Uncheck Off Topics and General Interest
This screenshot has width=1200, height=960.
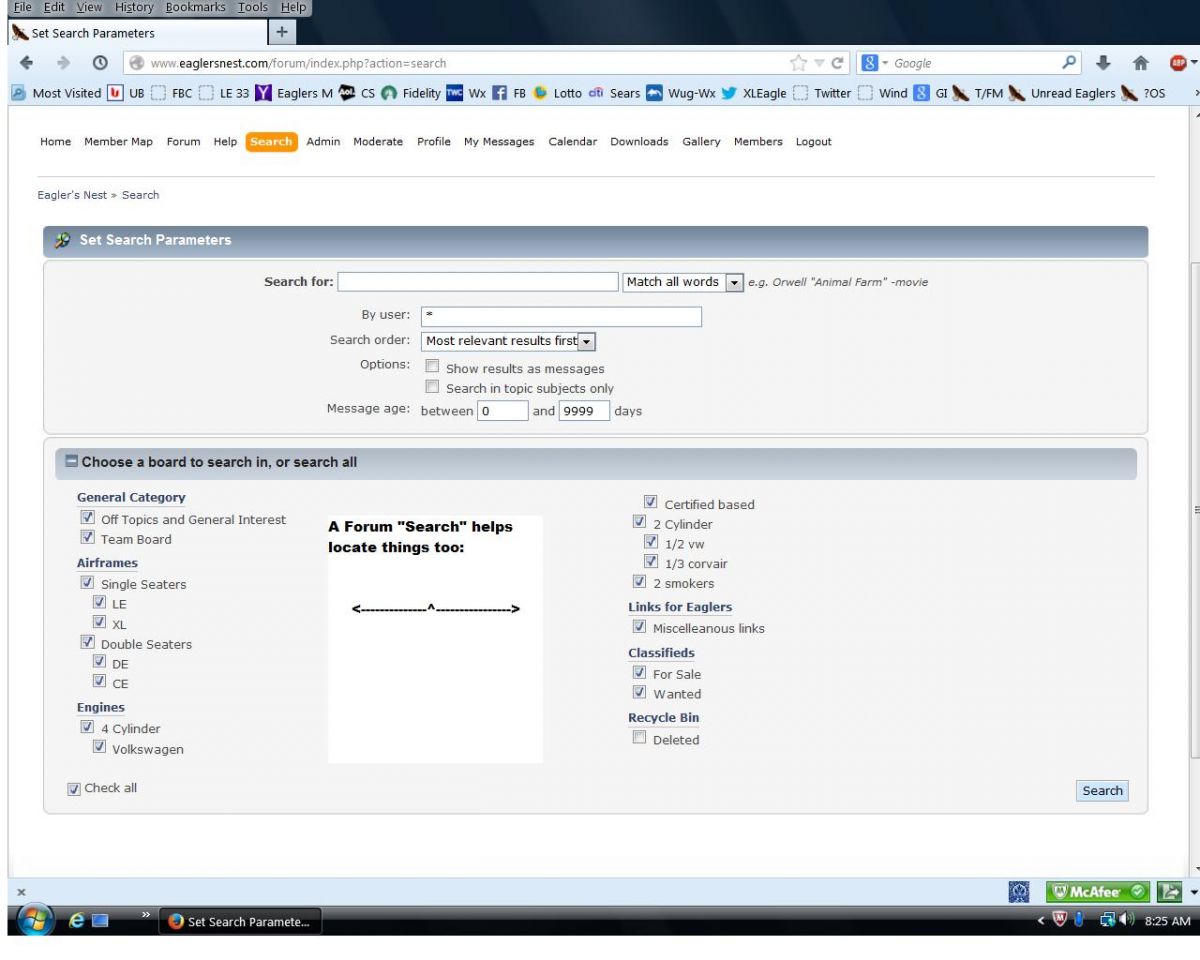(87, 518)
